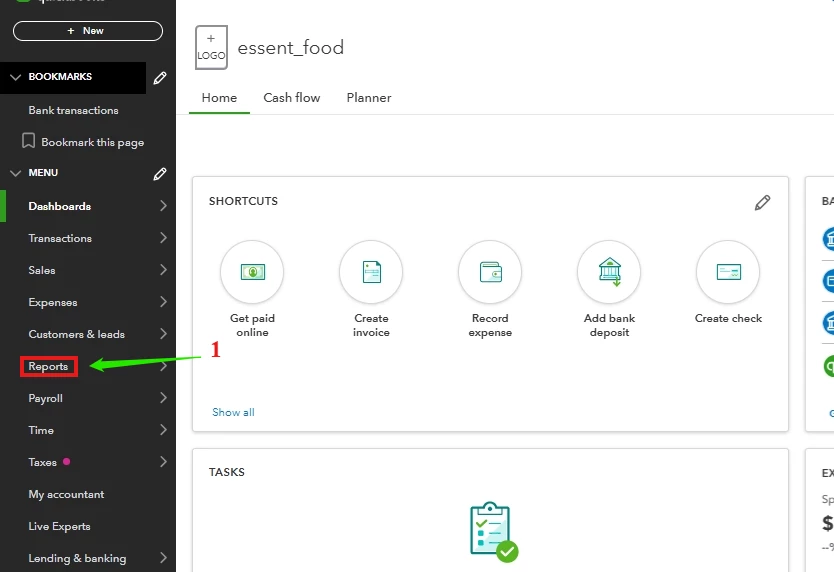
Task: Open the Create check shortcut icon
Action: (728, 272)
